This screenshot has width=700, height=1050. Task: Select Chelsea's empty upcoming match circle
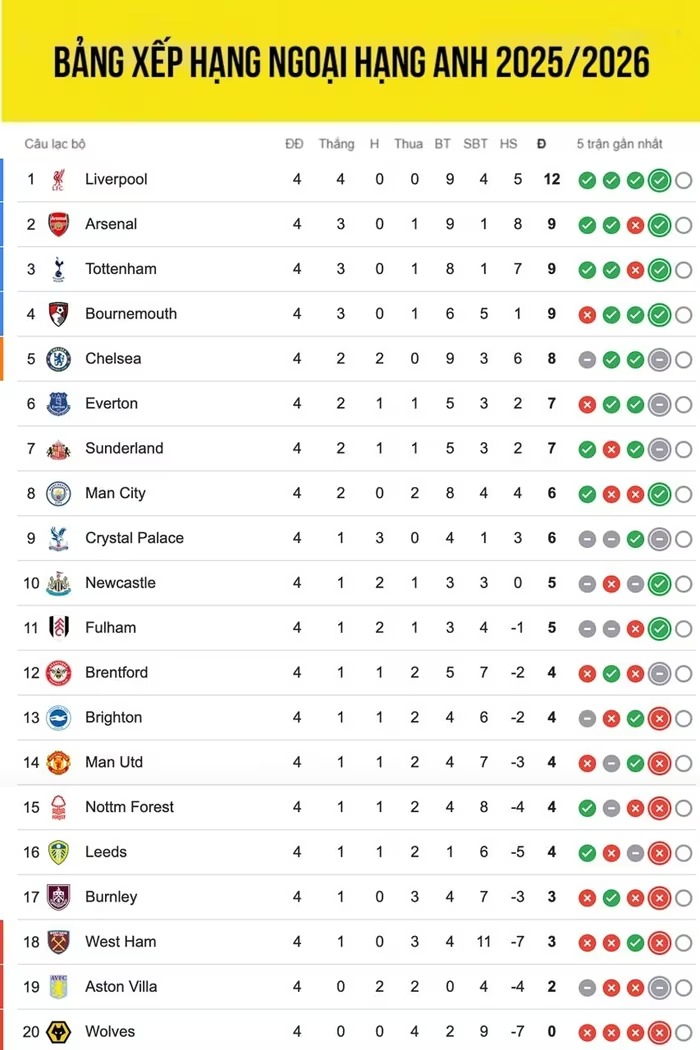coord(683,360)
